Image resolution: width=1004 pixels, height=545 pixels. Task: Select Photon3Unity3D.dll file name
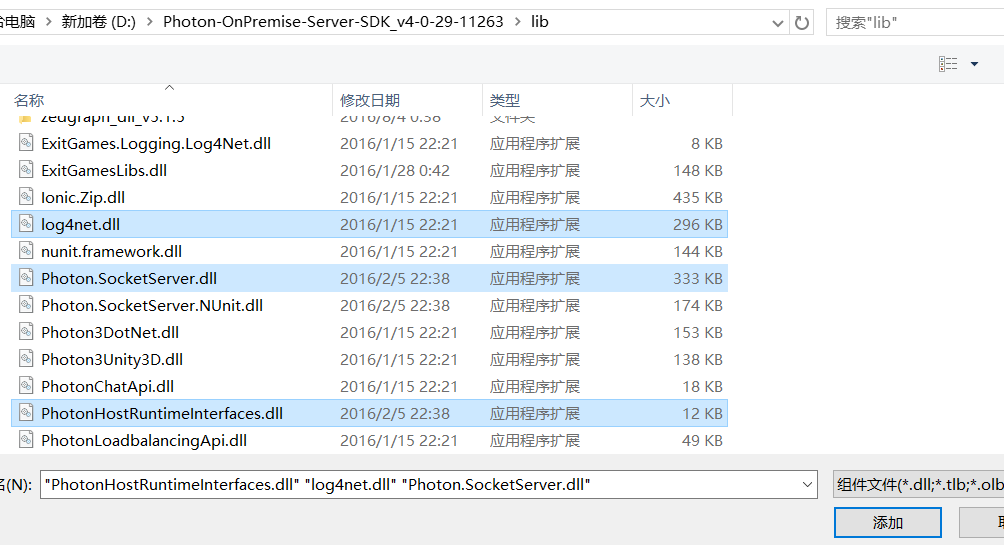(x=111, y=359)
